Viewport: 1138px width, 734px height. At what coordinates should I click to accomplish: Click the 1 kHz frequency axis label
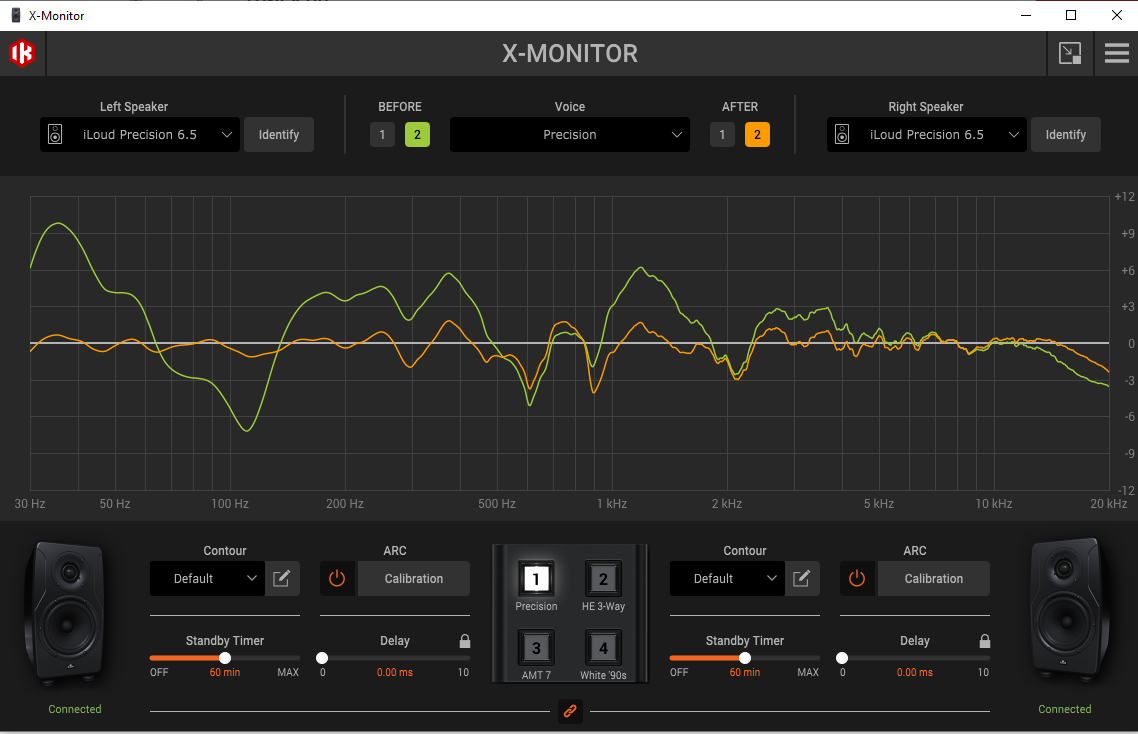click(x=612, y=504)
